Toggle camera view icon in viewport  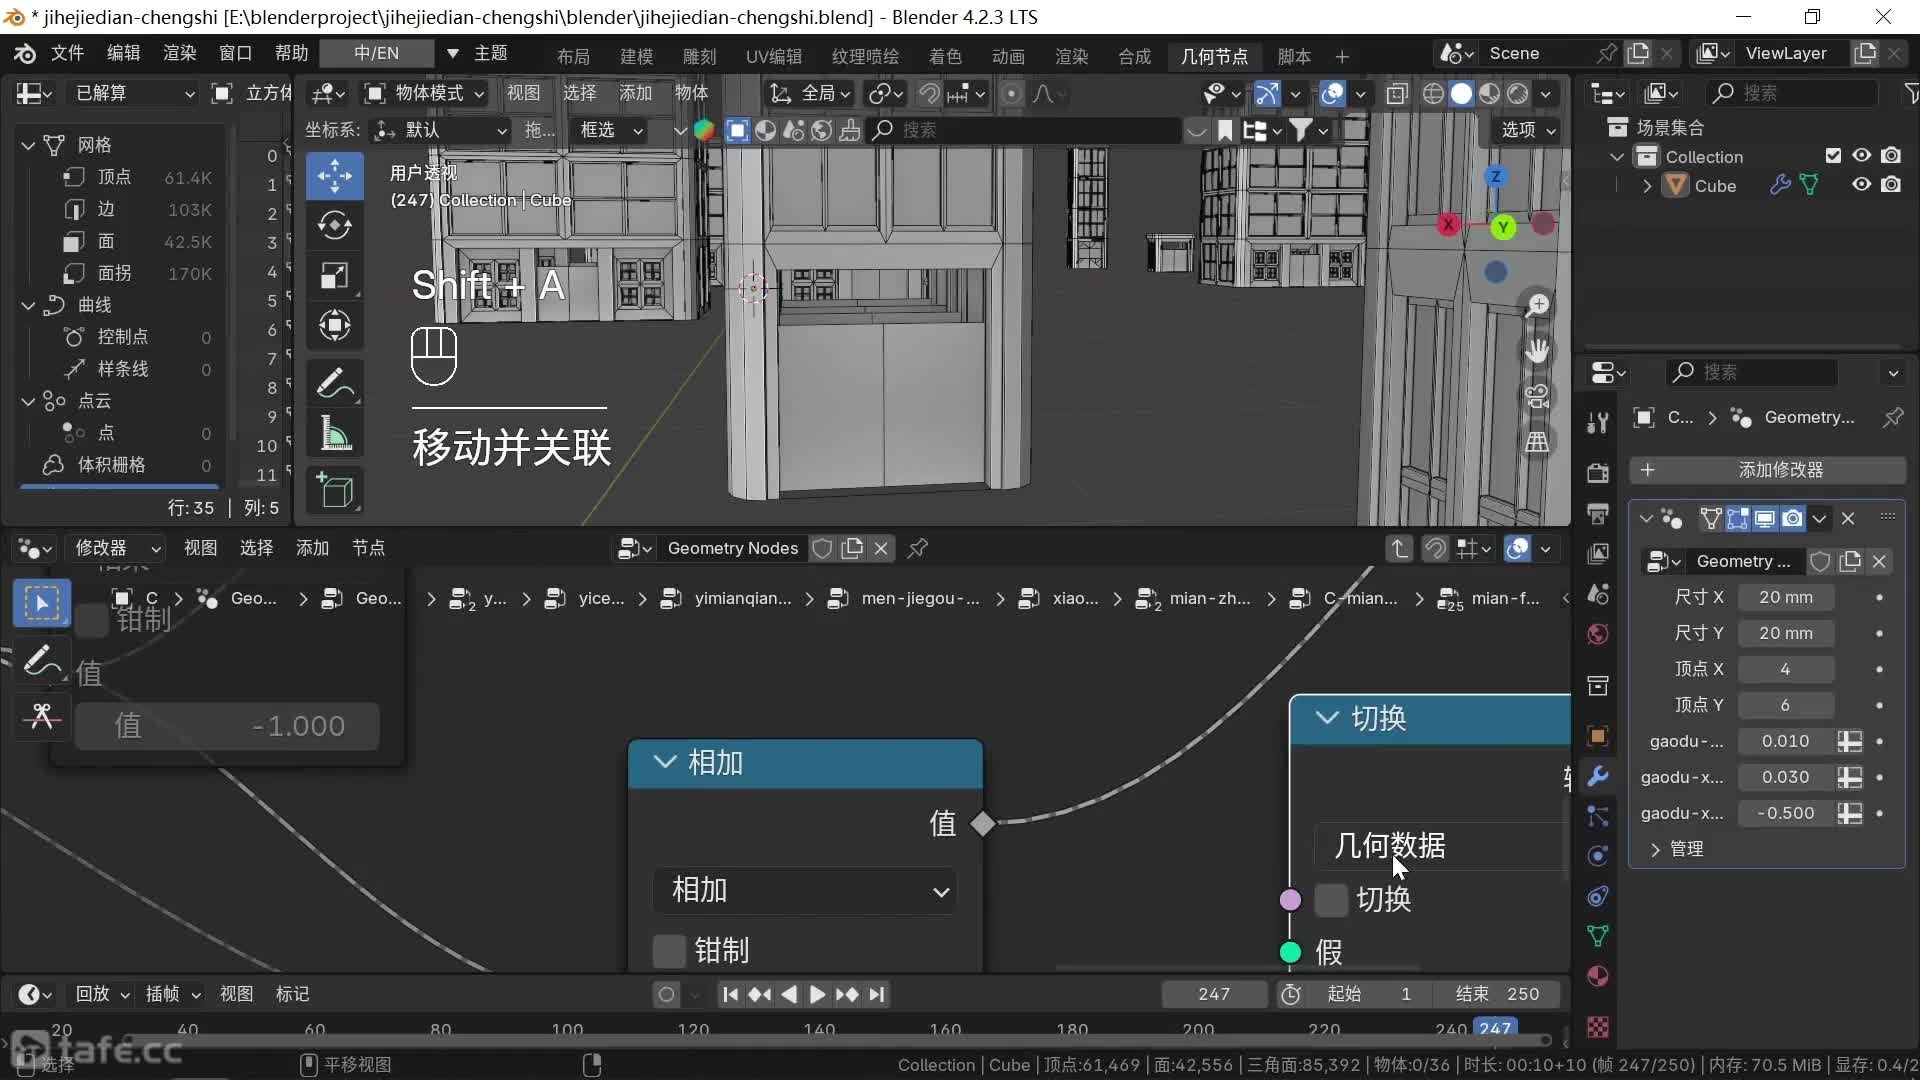1537,396
